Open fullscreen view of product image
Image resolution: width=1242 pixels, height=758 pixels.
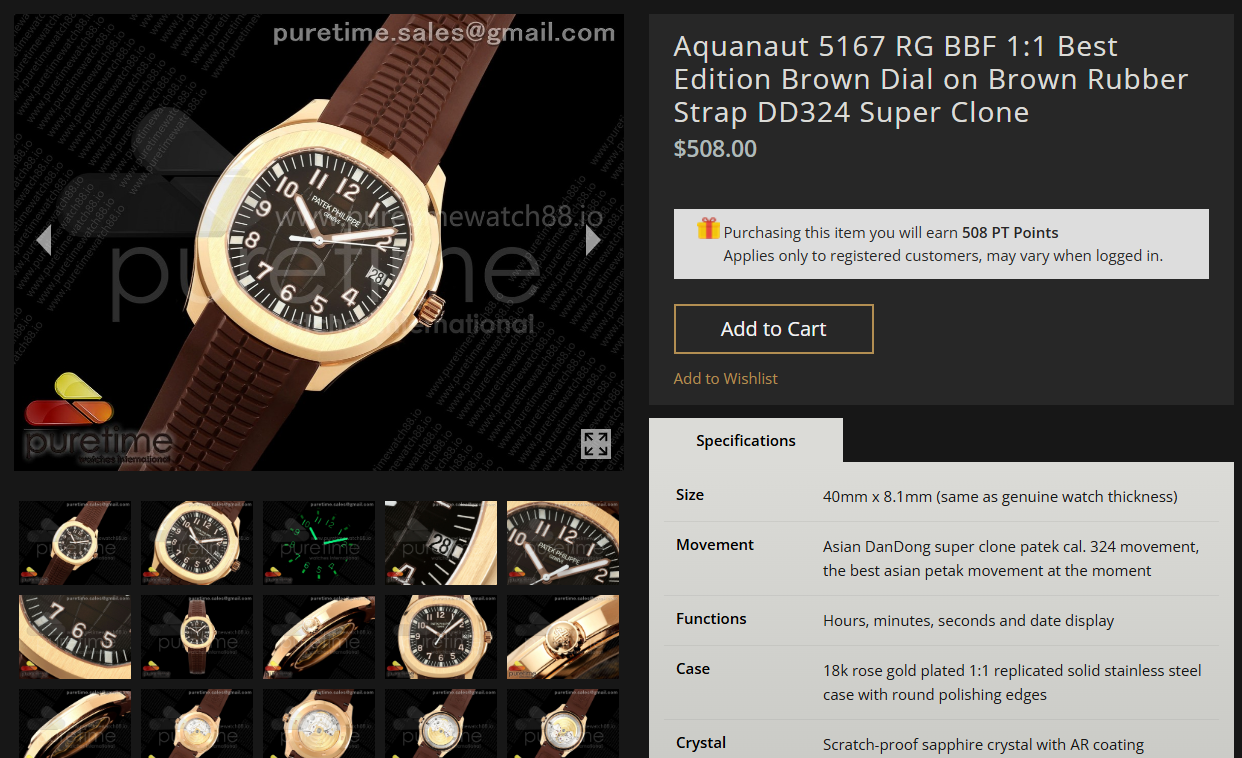(596, 444)
